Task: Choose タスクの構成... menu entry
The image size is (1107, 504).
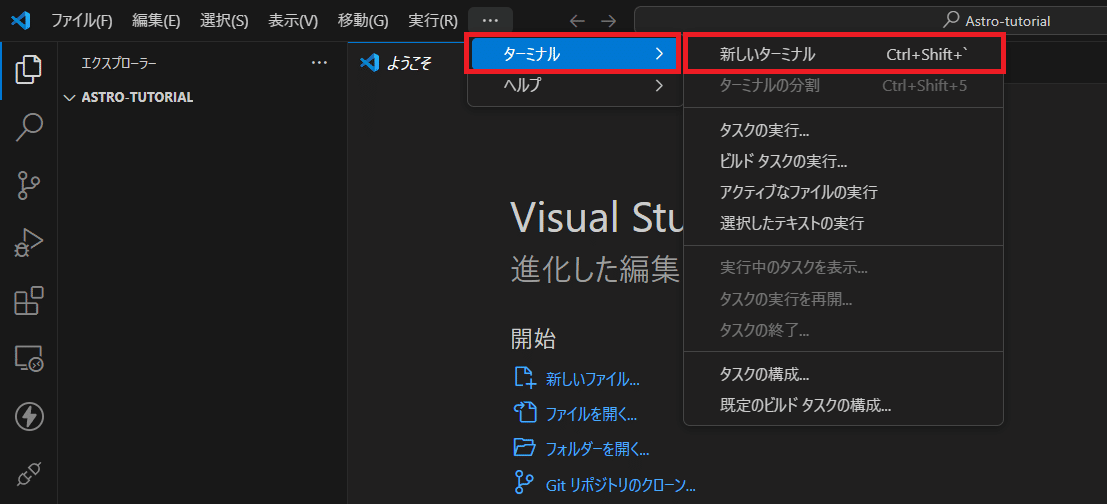Action: (x=844, y=374)
